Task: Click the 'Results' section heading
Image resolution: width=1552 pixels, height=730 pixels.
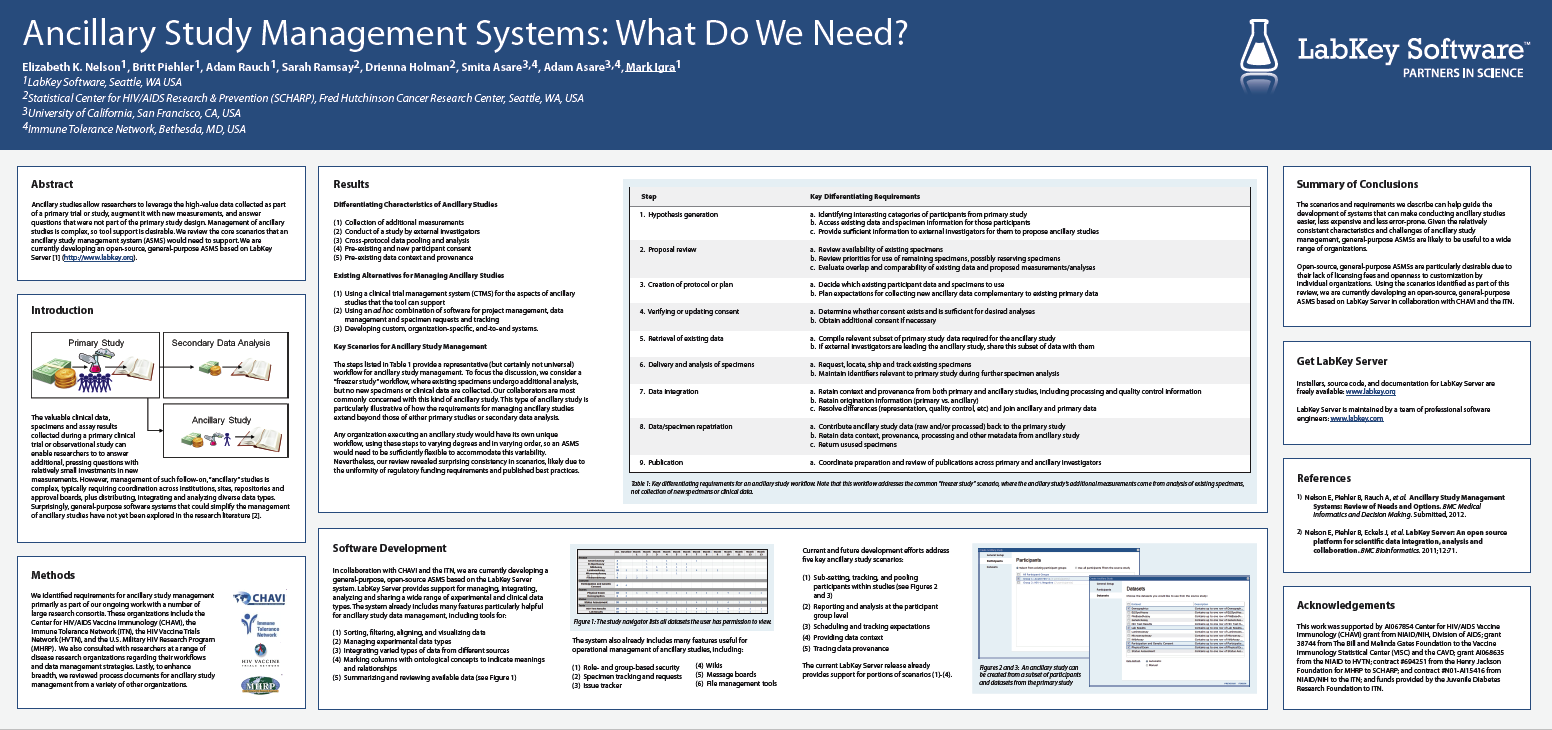Action: [x=351, y=184]
